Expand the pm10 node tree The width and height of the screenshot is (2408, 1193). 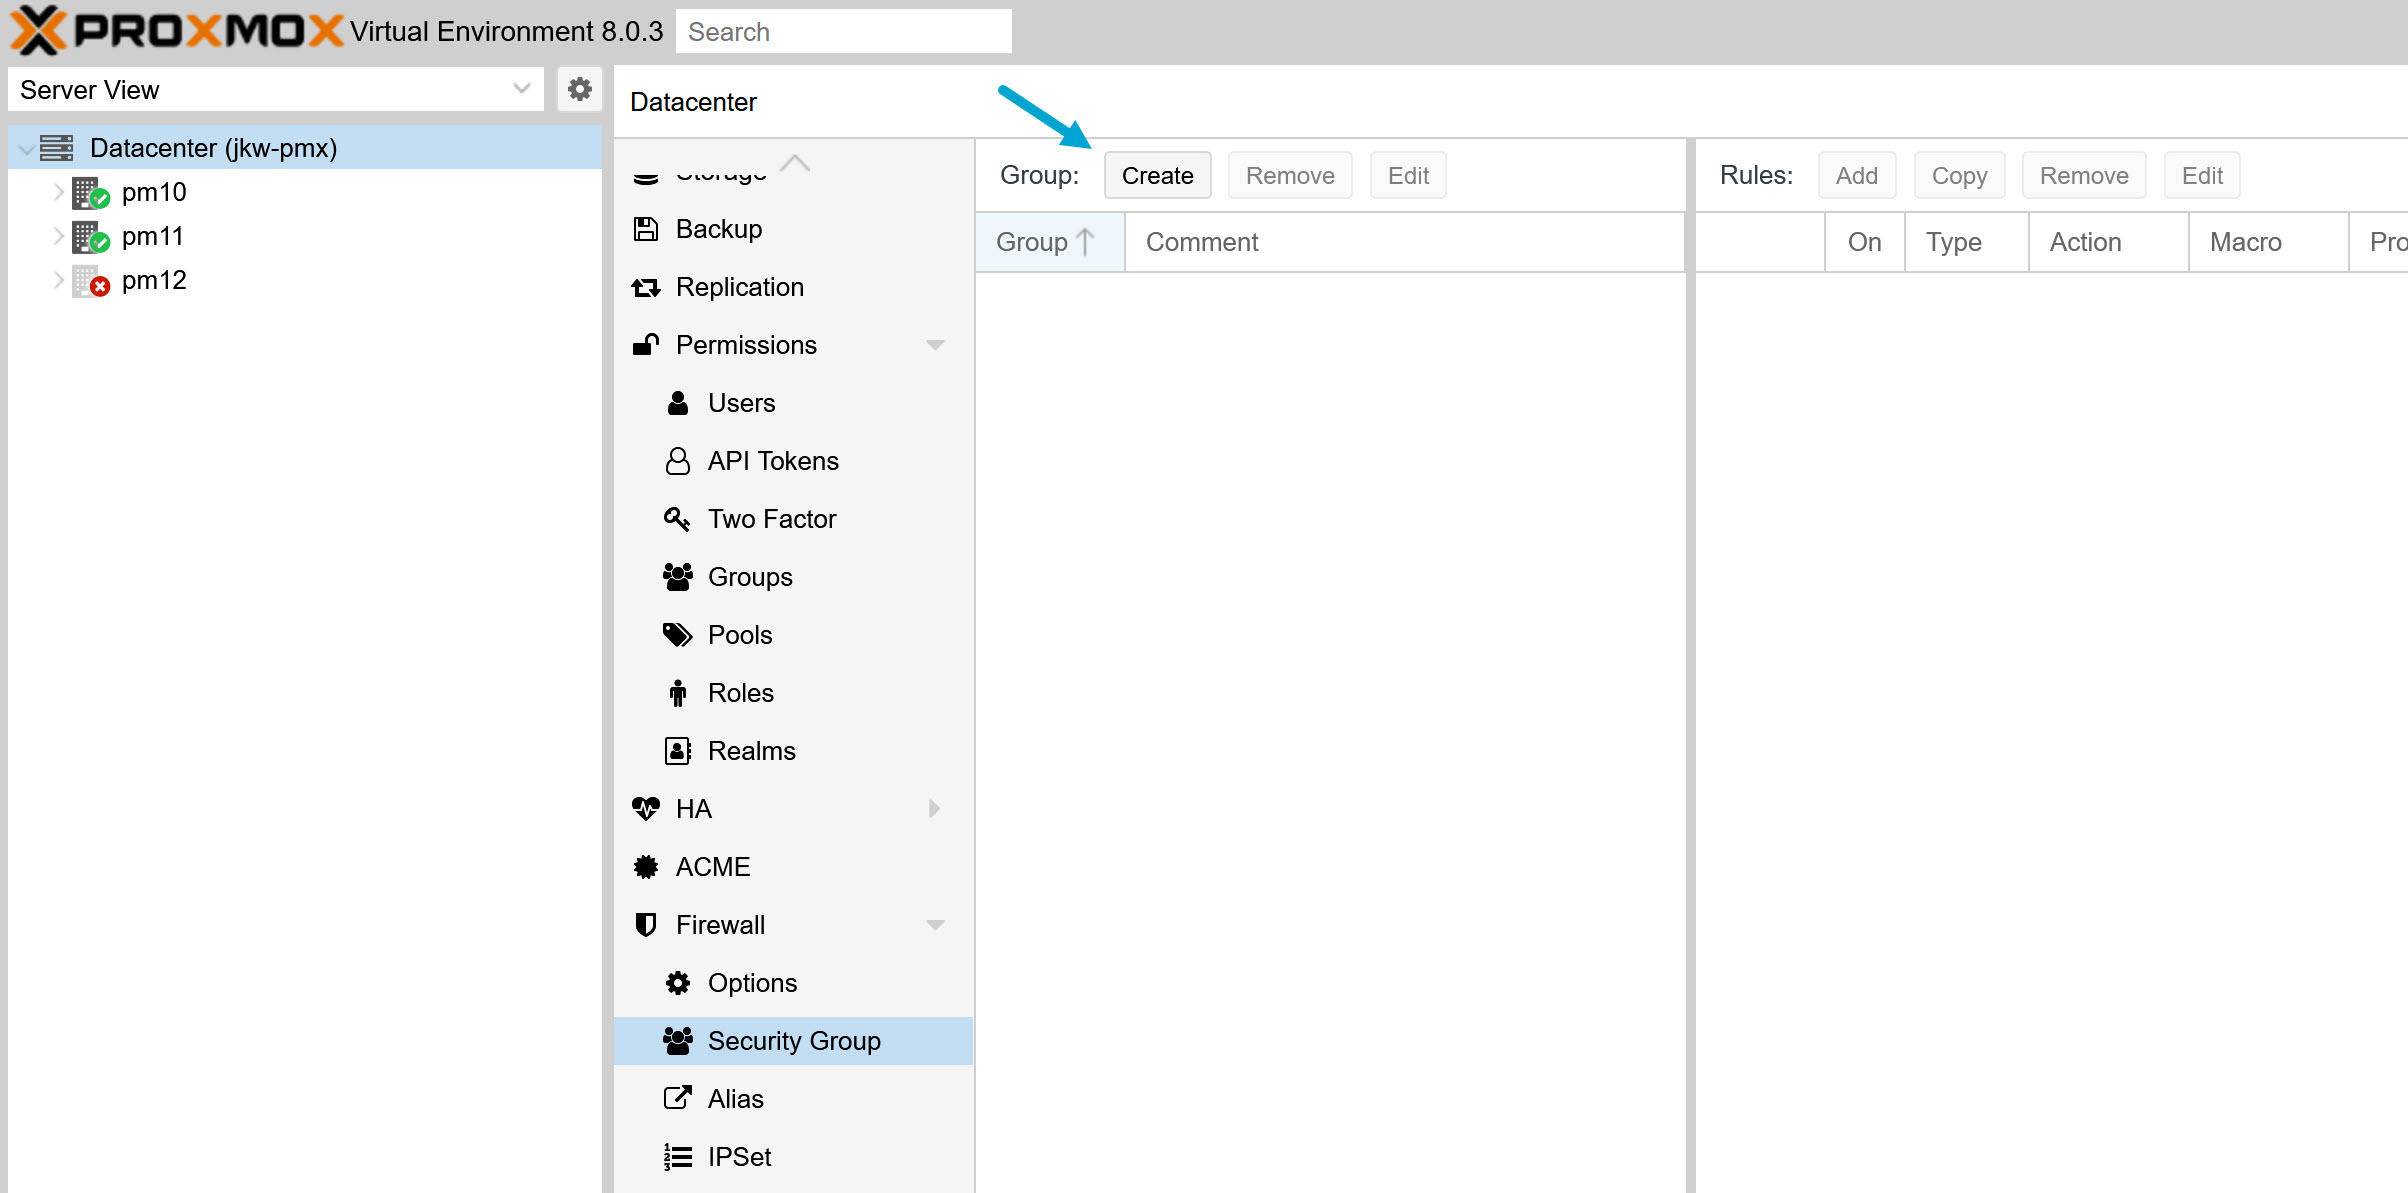pyautogui.click(x=58, y=192)
